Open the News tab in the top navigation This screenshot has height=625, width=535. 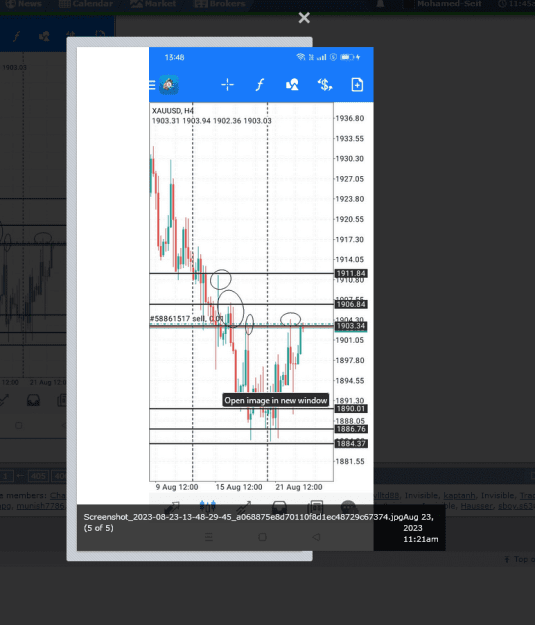tap(24, 4)
